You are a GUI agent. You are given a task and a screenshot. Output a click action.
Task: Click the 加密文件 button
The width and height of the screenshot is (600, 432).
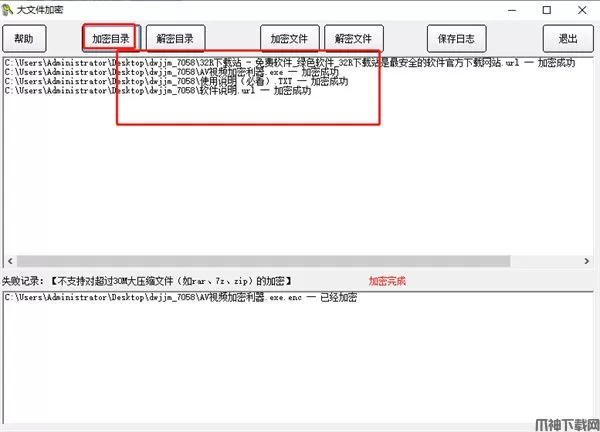coord(289,38)
